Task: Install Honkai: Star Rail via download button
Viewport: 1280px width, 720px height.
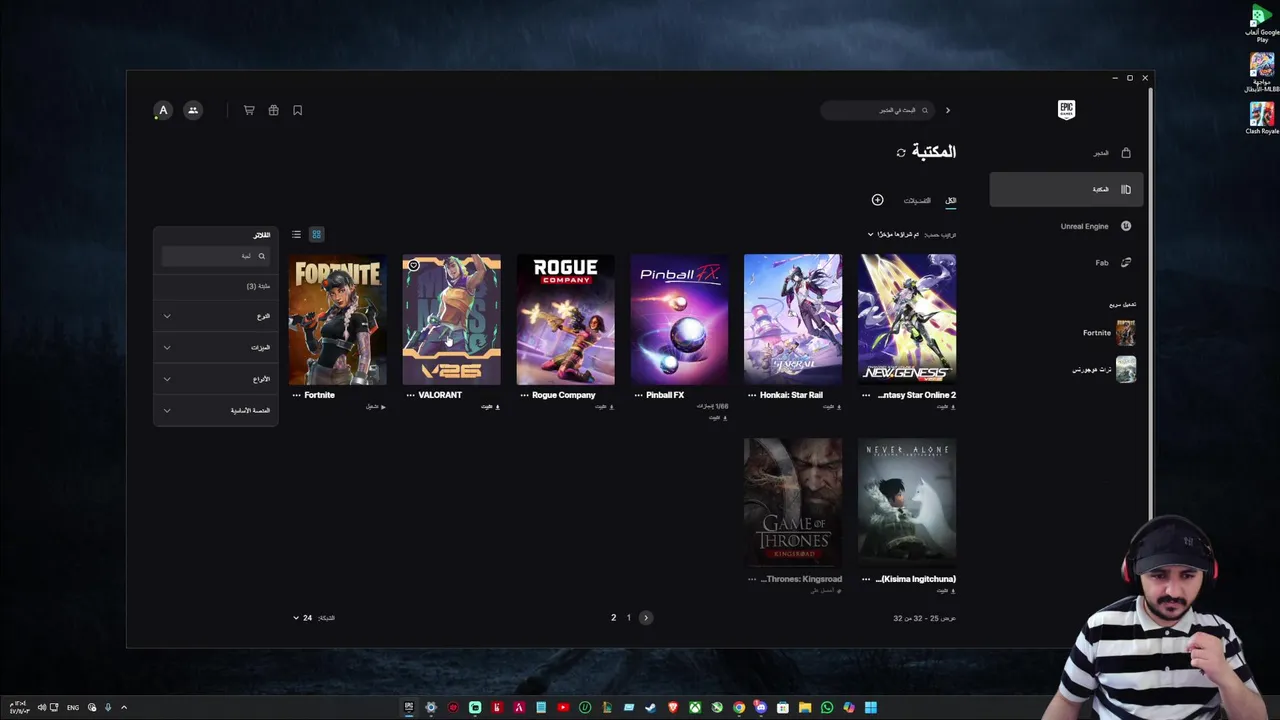Action: pyautogui.click(x=832, y=407)
